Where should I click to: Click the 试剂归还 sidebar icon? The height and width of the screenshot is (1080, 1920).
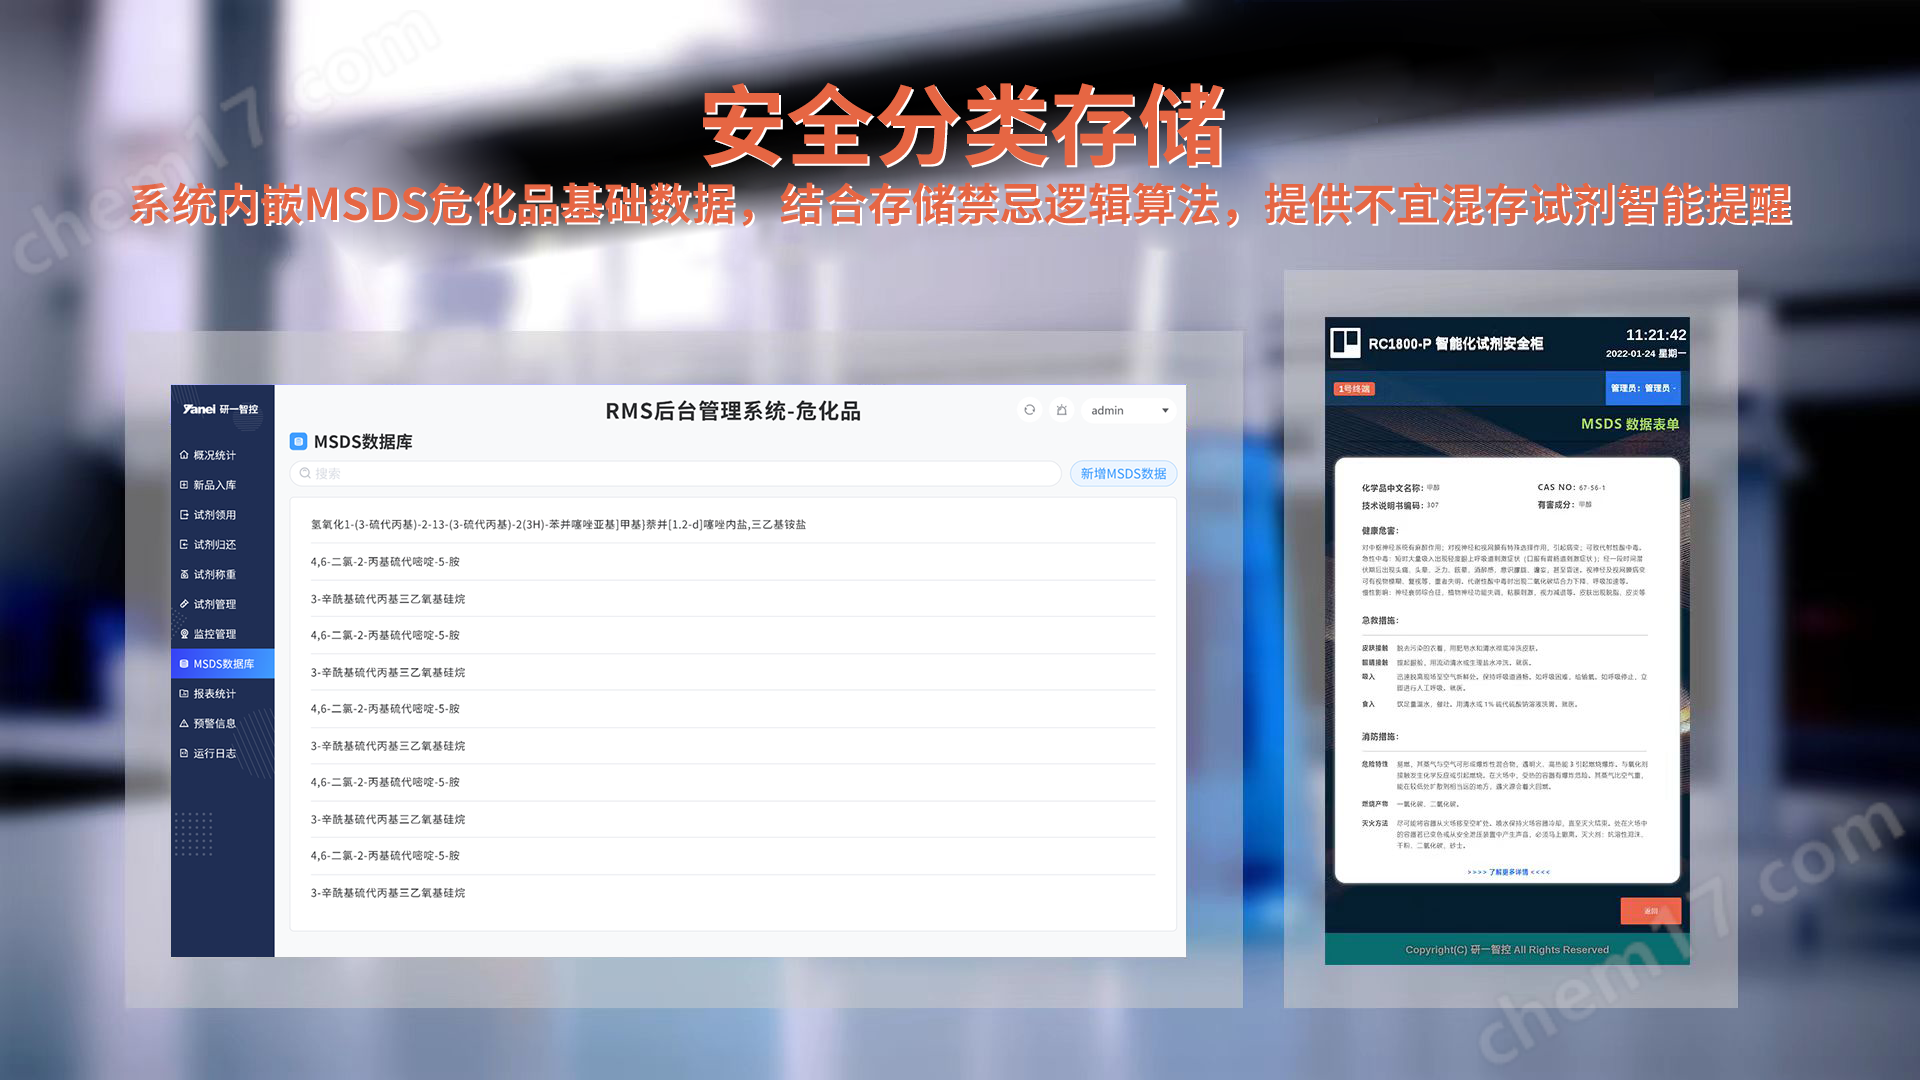[184, 545]
